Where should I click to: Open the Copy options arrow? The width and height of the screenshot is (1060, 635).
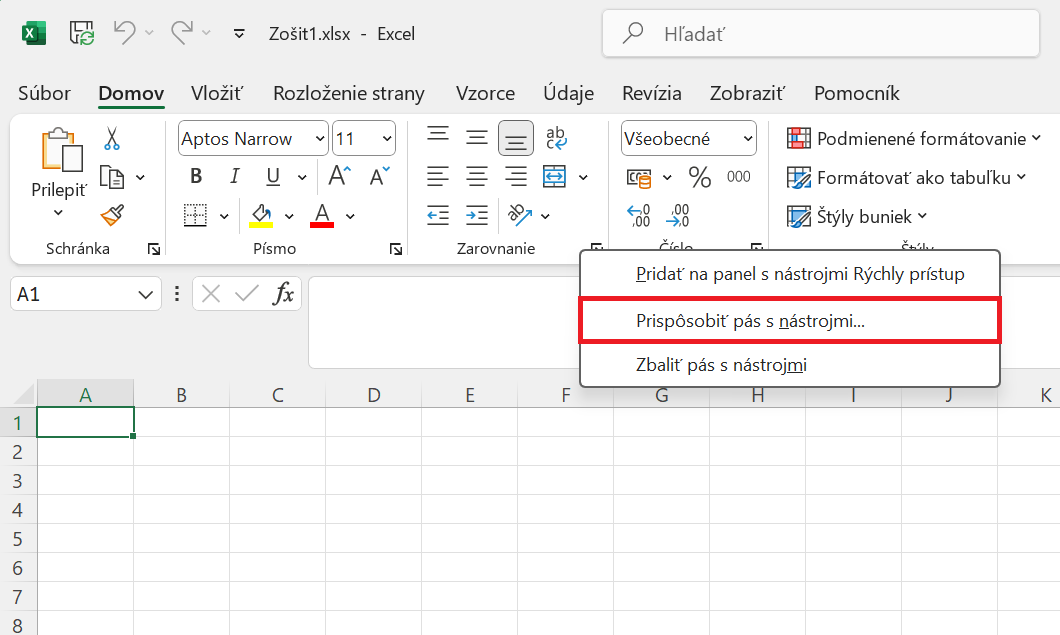pos(140,178)
